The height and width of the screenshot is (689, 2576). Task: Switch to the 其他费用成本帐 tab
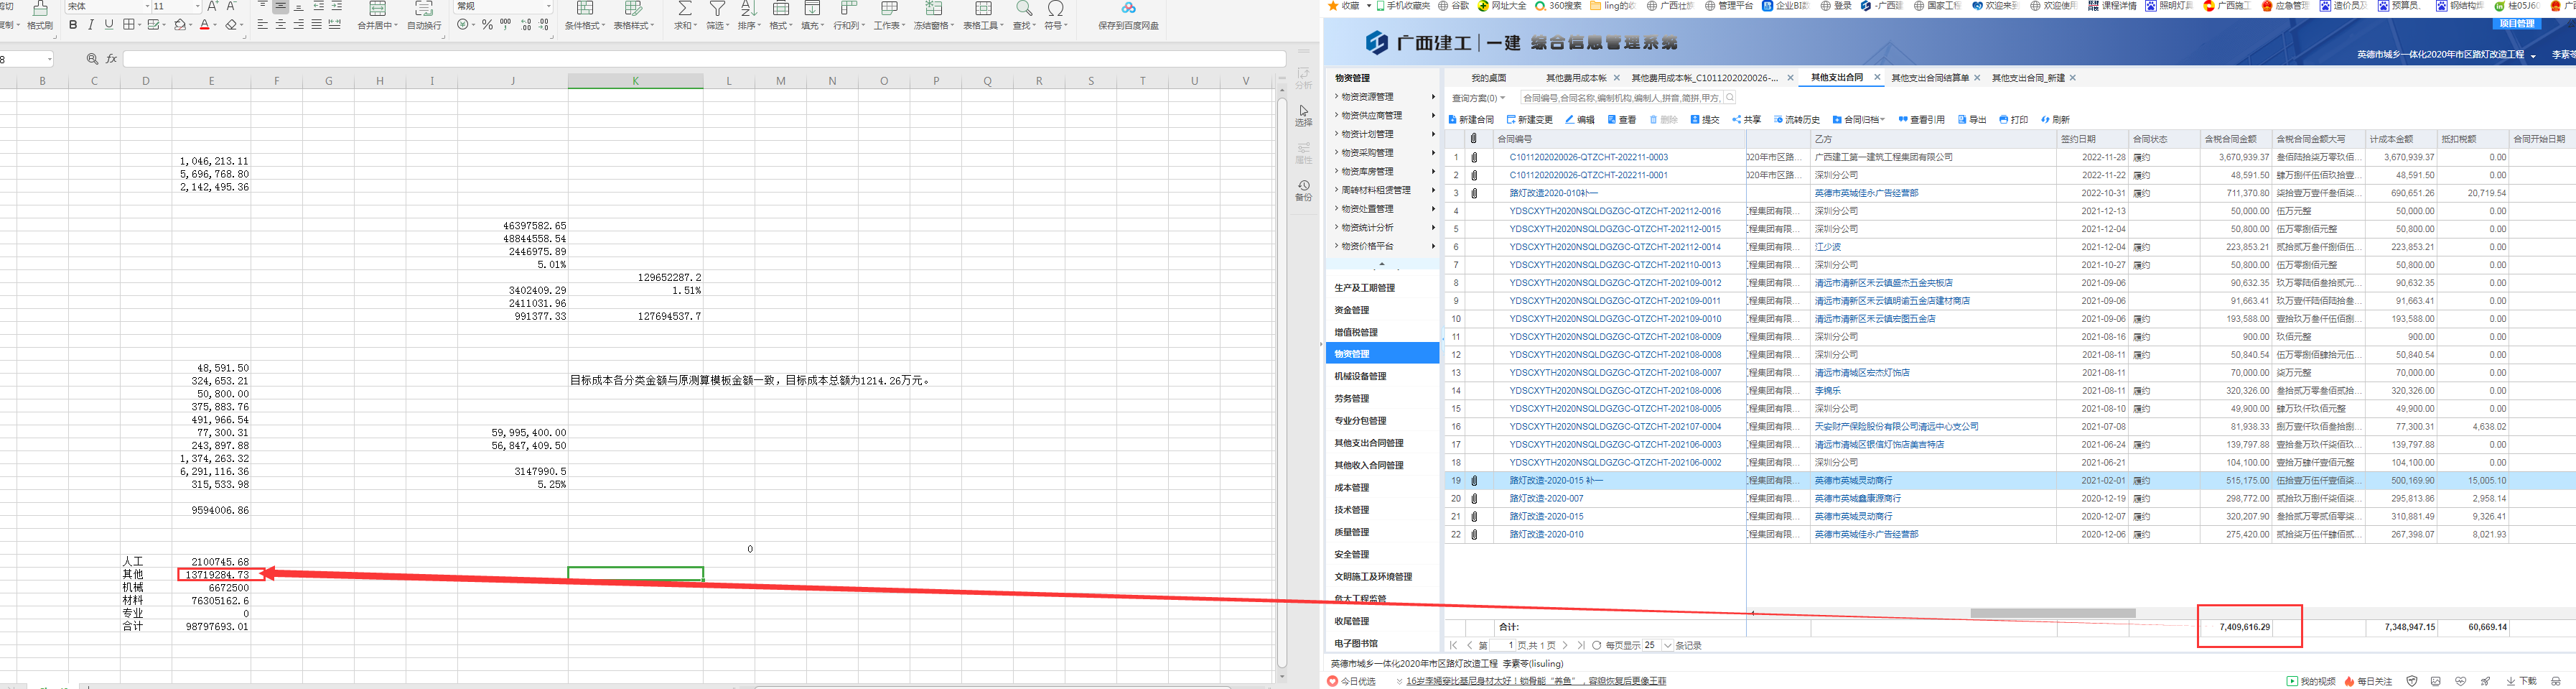[x=1576, y=78]
